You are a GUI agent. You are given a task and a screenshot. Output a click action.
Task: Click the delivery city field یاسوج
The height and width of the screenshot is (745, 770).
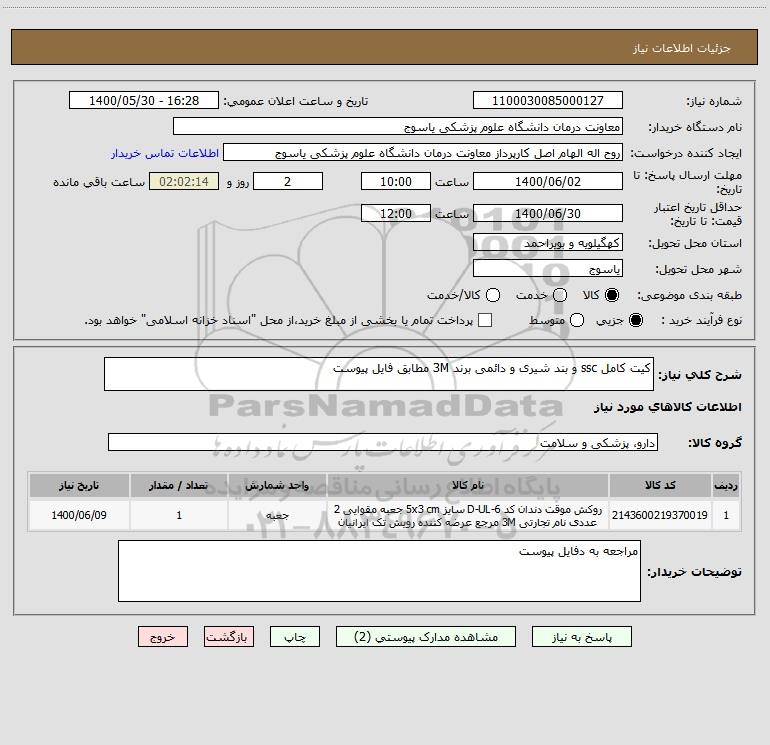tap(548, 268)
